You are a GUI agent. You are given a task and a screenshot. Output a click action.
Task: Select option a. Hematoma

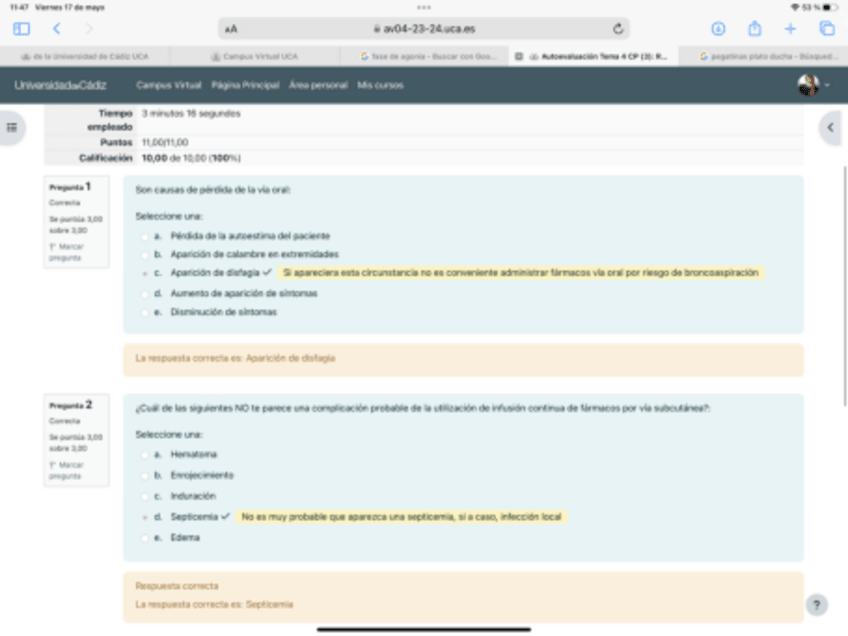pos(144,455)
